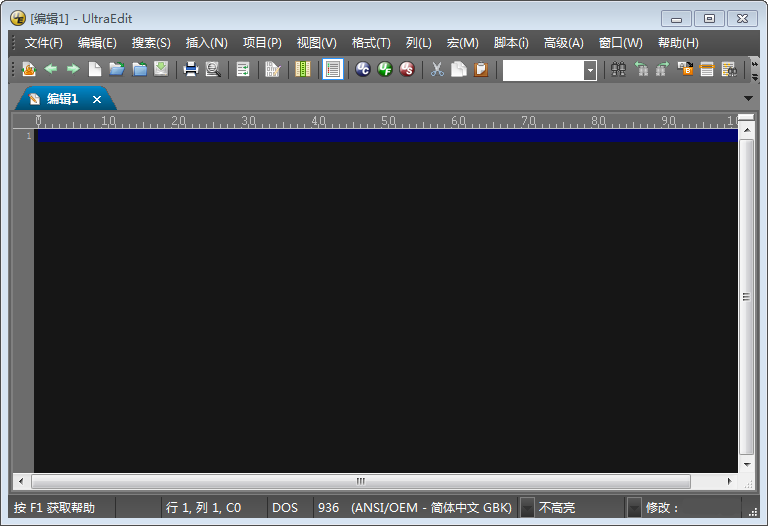Click line number 1 in the gutter
Screen dimensions: 768x526
[x=29, y=136]
